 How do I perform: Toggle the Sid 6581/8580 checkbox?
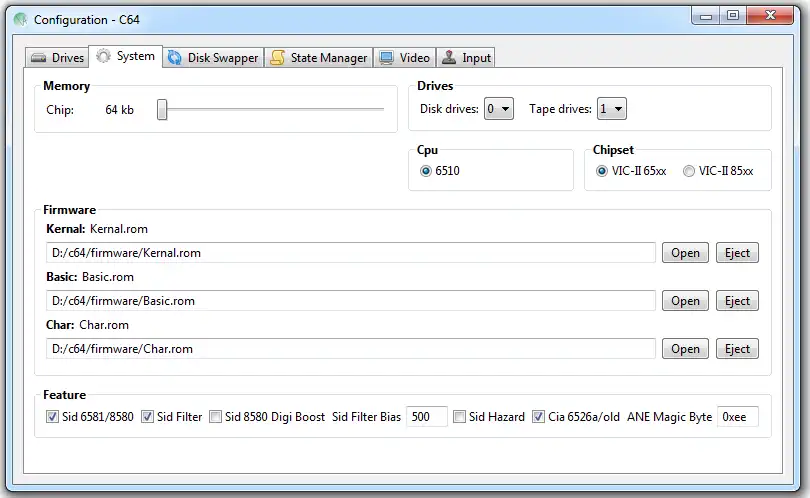52,416
